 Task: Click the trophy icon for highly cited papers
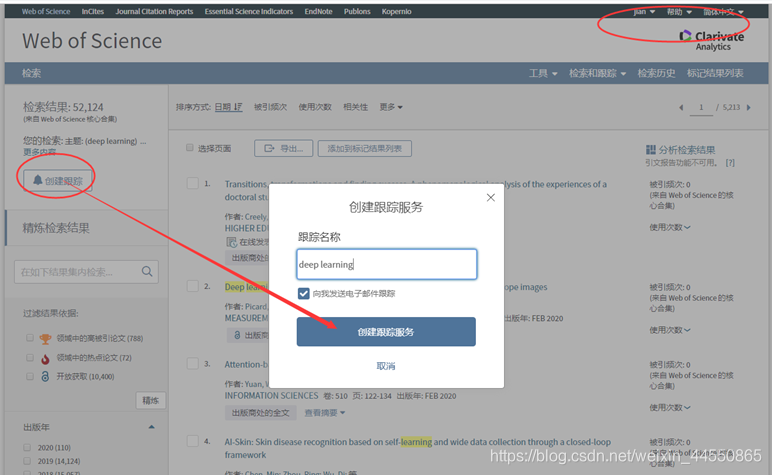pos(45,339)
